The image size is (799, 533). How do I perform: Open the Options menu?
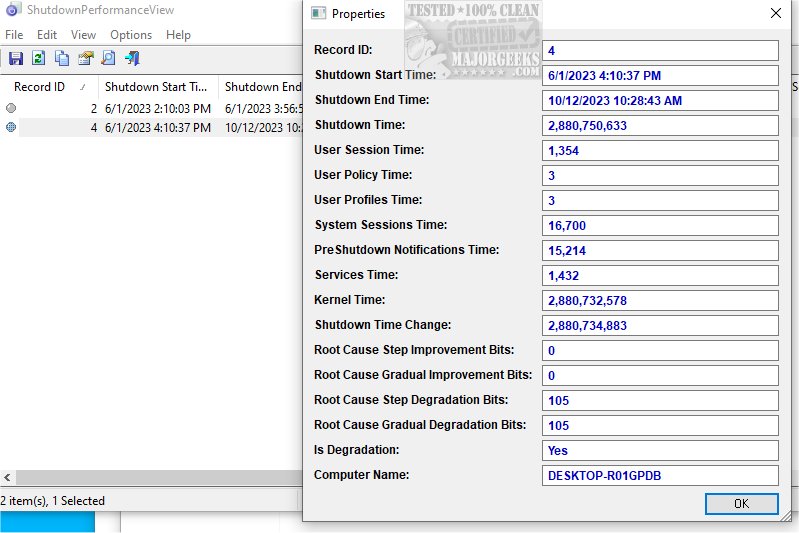click(x=131, y=35)
